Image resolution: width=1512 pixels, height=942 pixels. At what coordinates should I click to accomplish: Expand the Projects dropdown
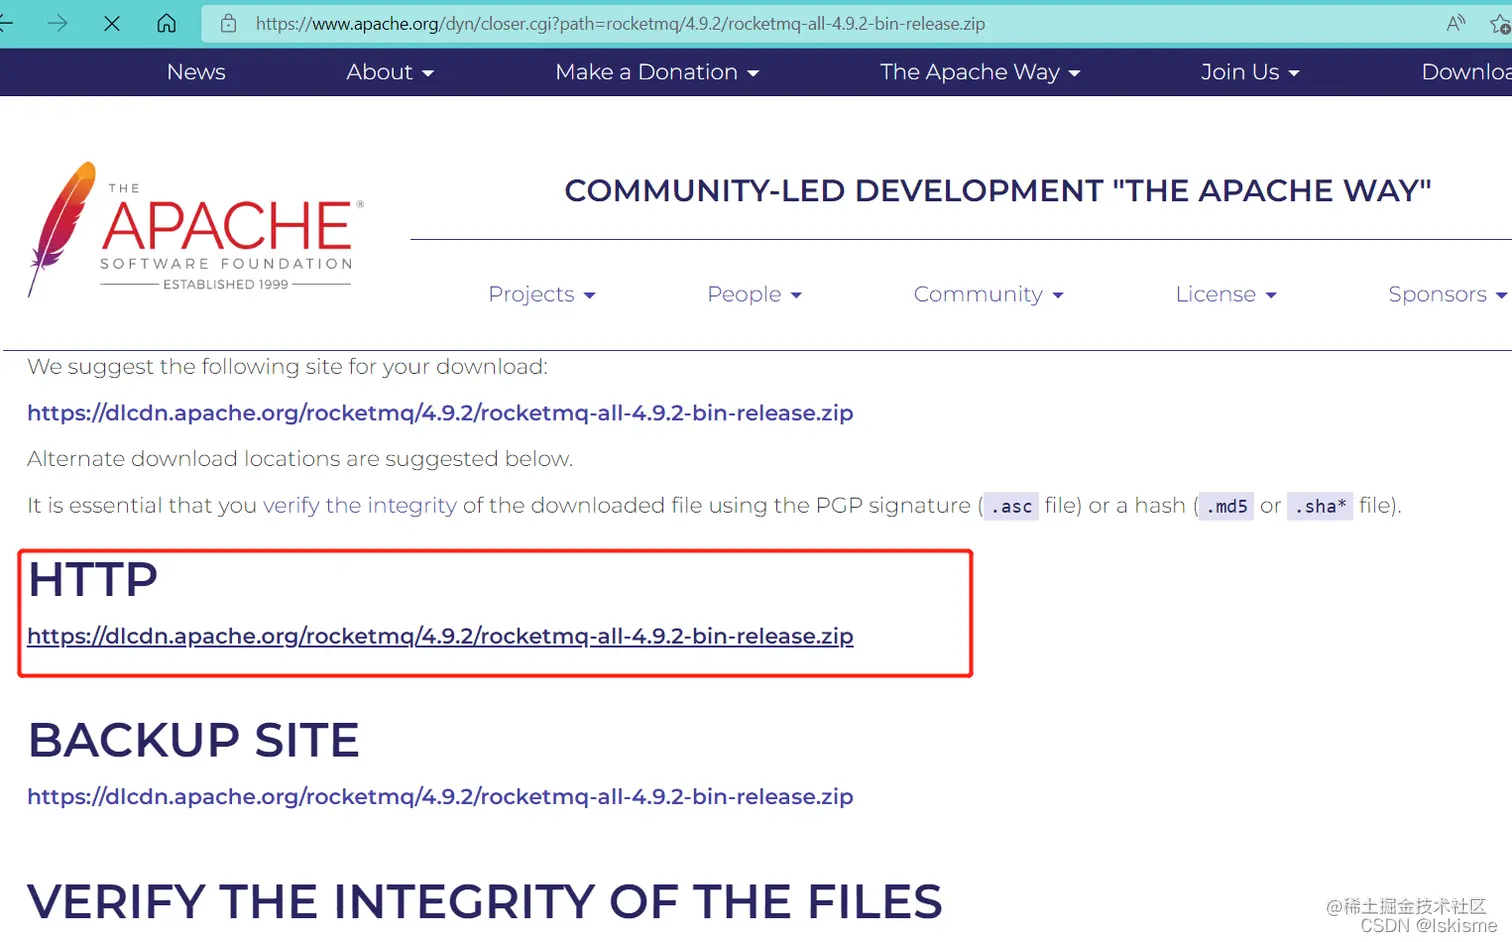542,294
